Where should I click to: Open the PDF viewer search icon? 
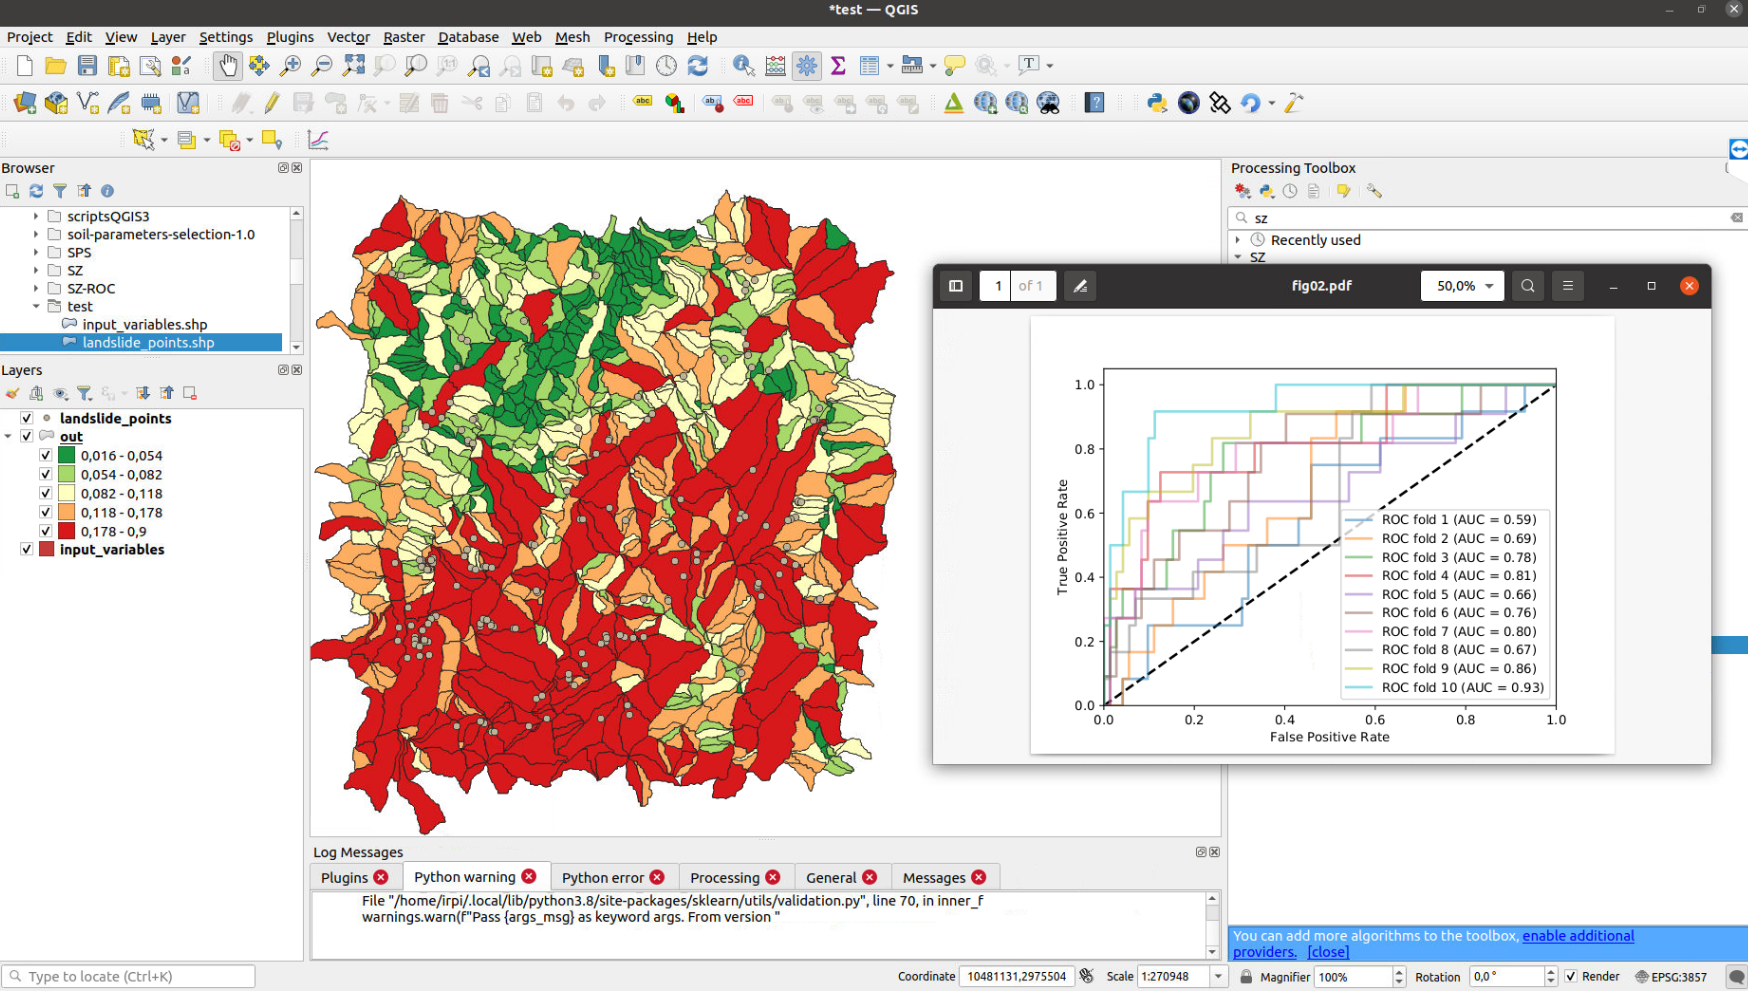1528,286
